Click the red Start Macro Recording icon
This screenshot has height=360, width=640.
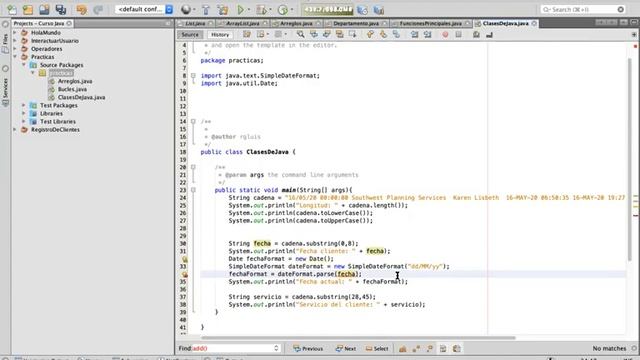(445, 35)
